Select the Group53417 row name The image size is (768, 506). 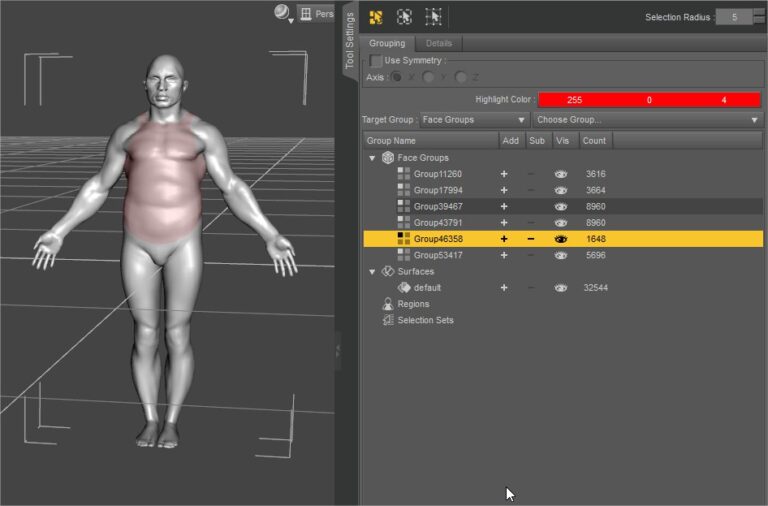click(438, 255)
